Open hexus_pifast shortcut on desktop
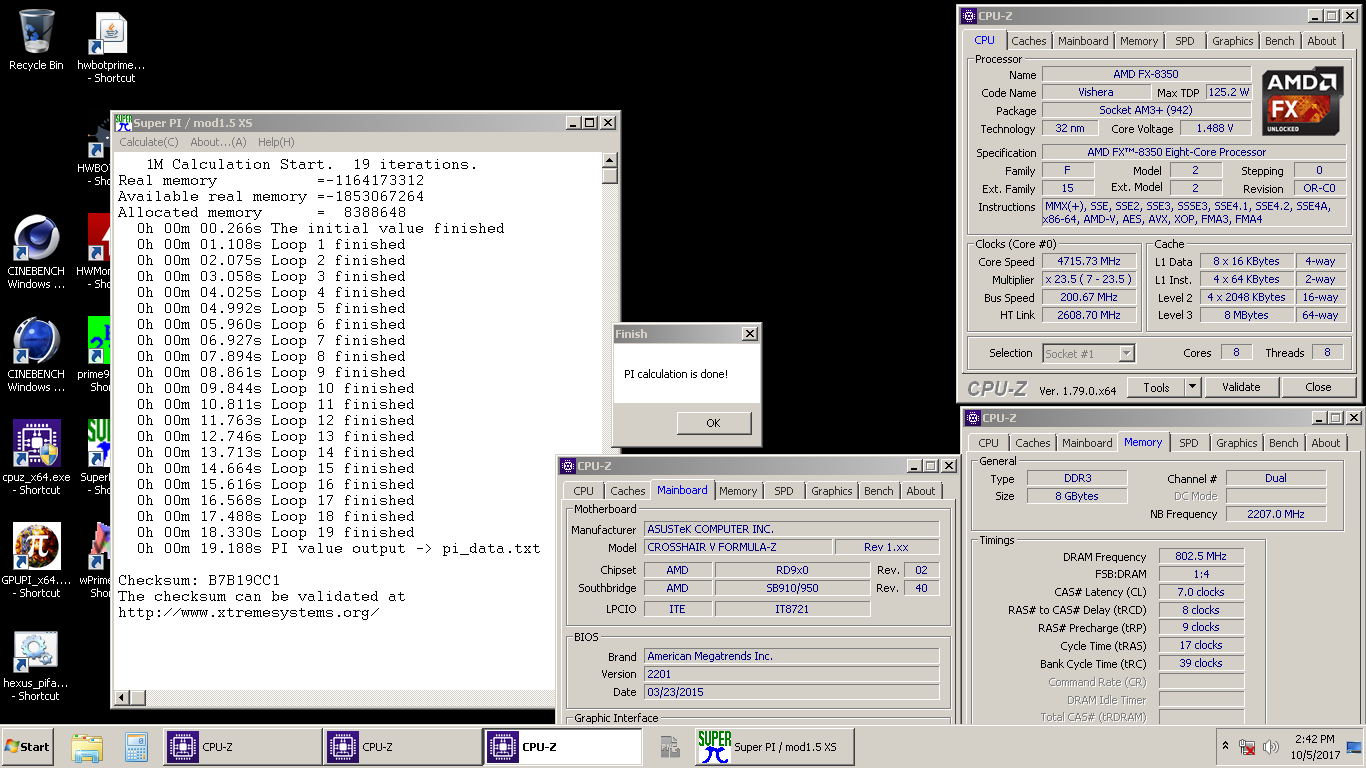 click(x=36, y=664)
